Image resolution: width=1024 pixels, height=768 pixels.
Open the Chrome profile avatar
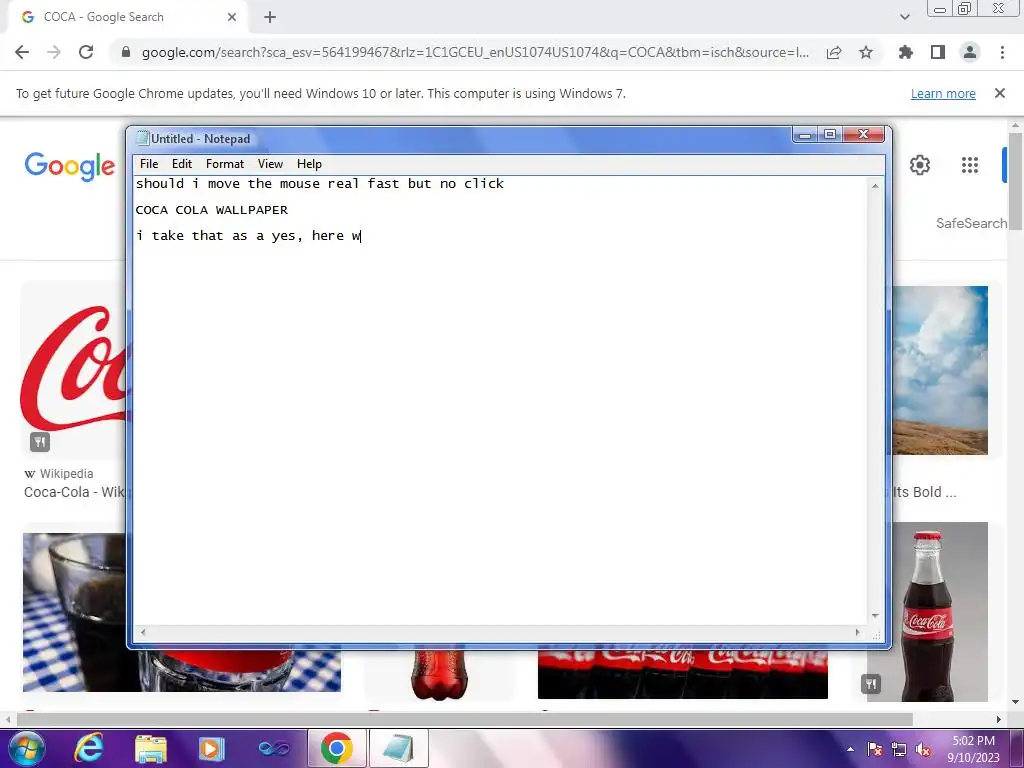click(x=970, y=52)
